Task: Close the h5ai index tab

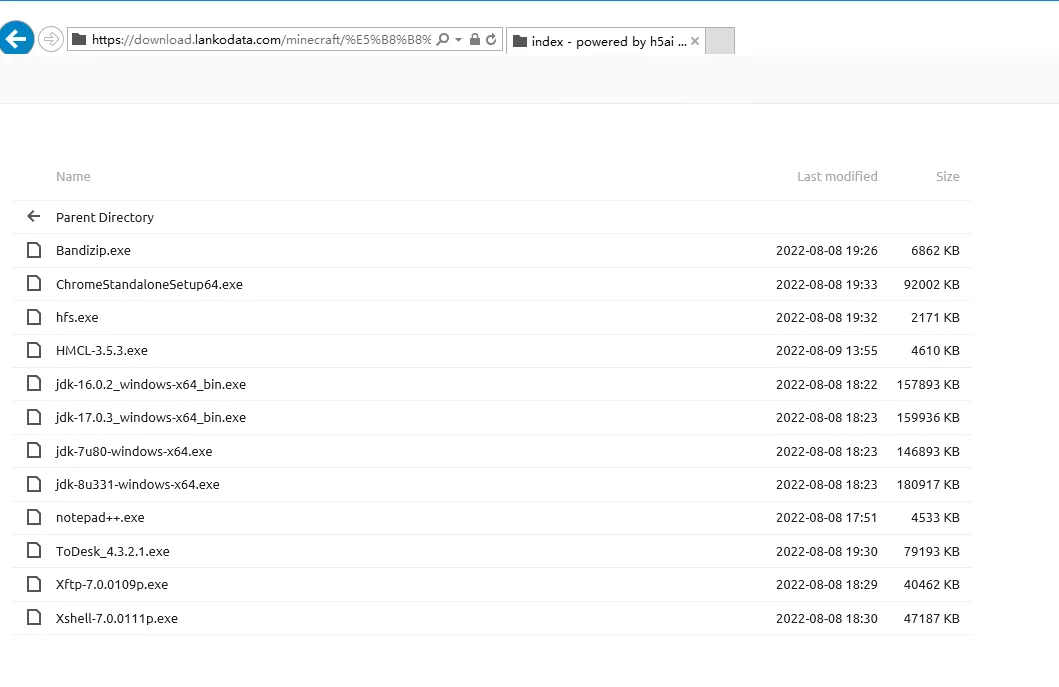Action: coord(695,41)
